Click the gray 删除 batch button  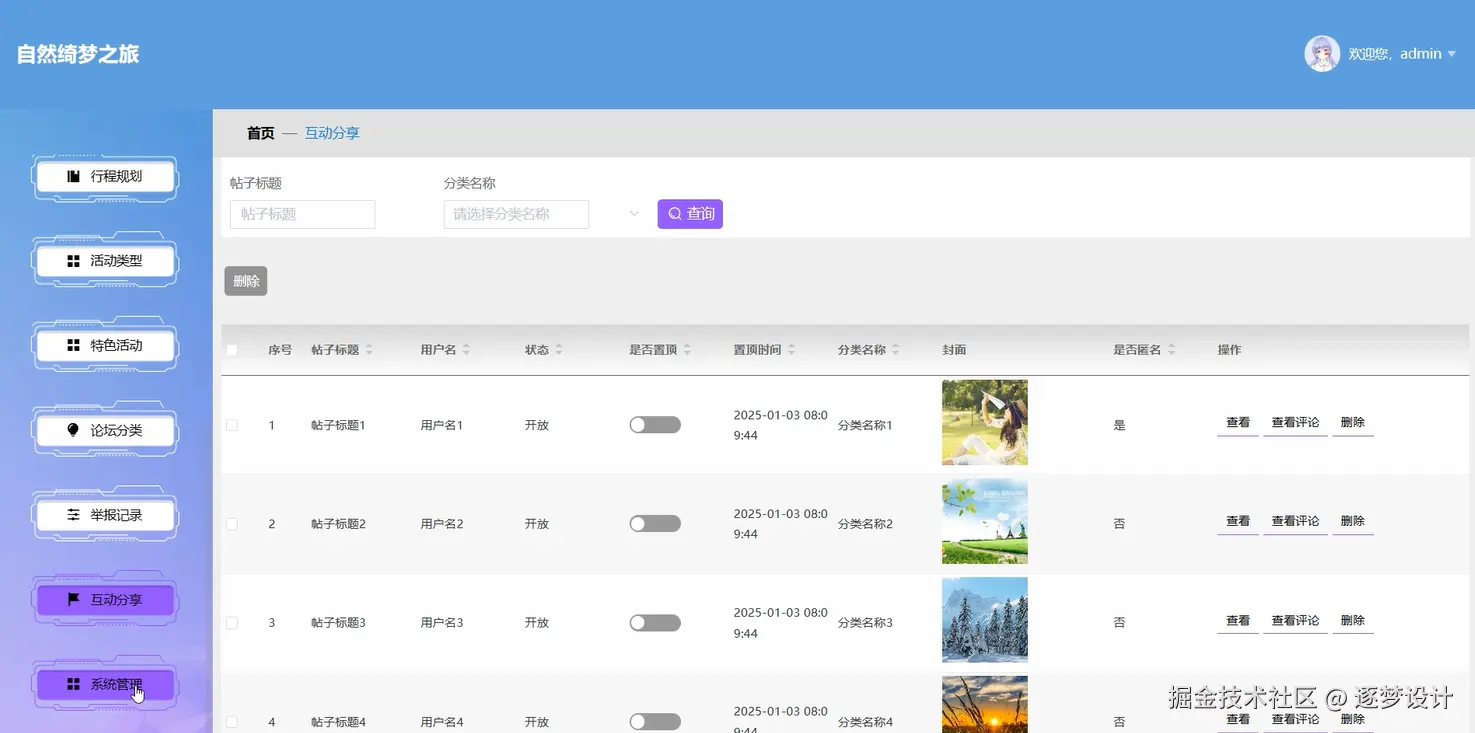coord(246,281)
